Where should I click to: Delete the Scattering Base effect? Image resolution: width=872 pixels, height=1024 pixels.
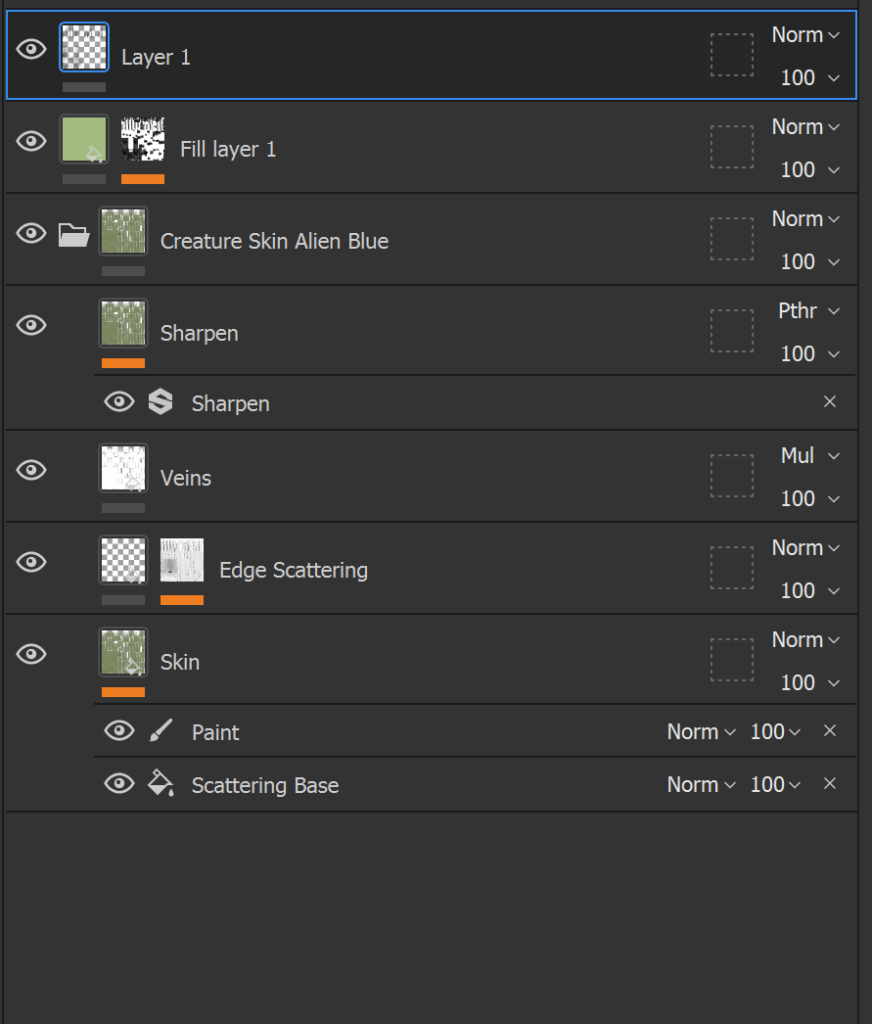click(x=829, y=784)
